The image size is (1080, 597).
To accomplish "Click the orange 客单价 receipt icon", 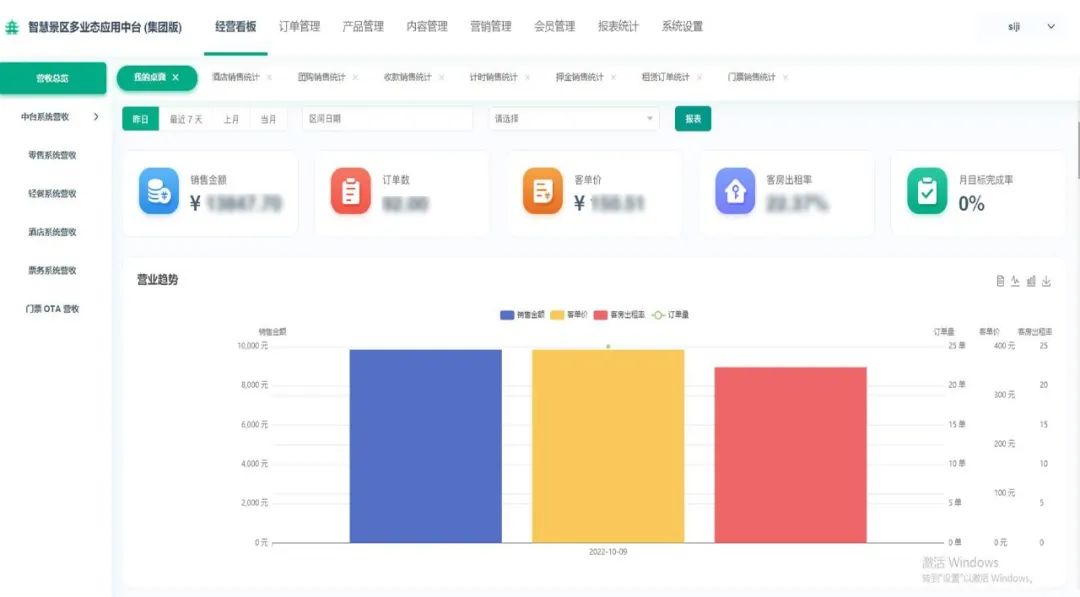I will pos(543,191).
